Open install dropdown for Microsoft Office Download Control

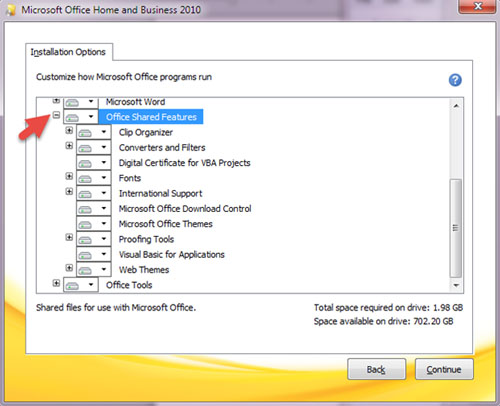(x=104, y=208)
